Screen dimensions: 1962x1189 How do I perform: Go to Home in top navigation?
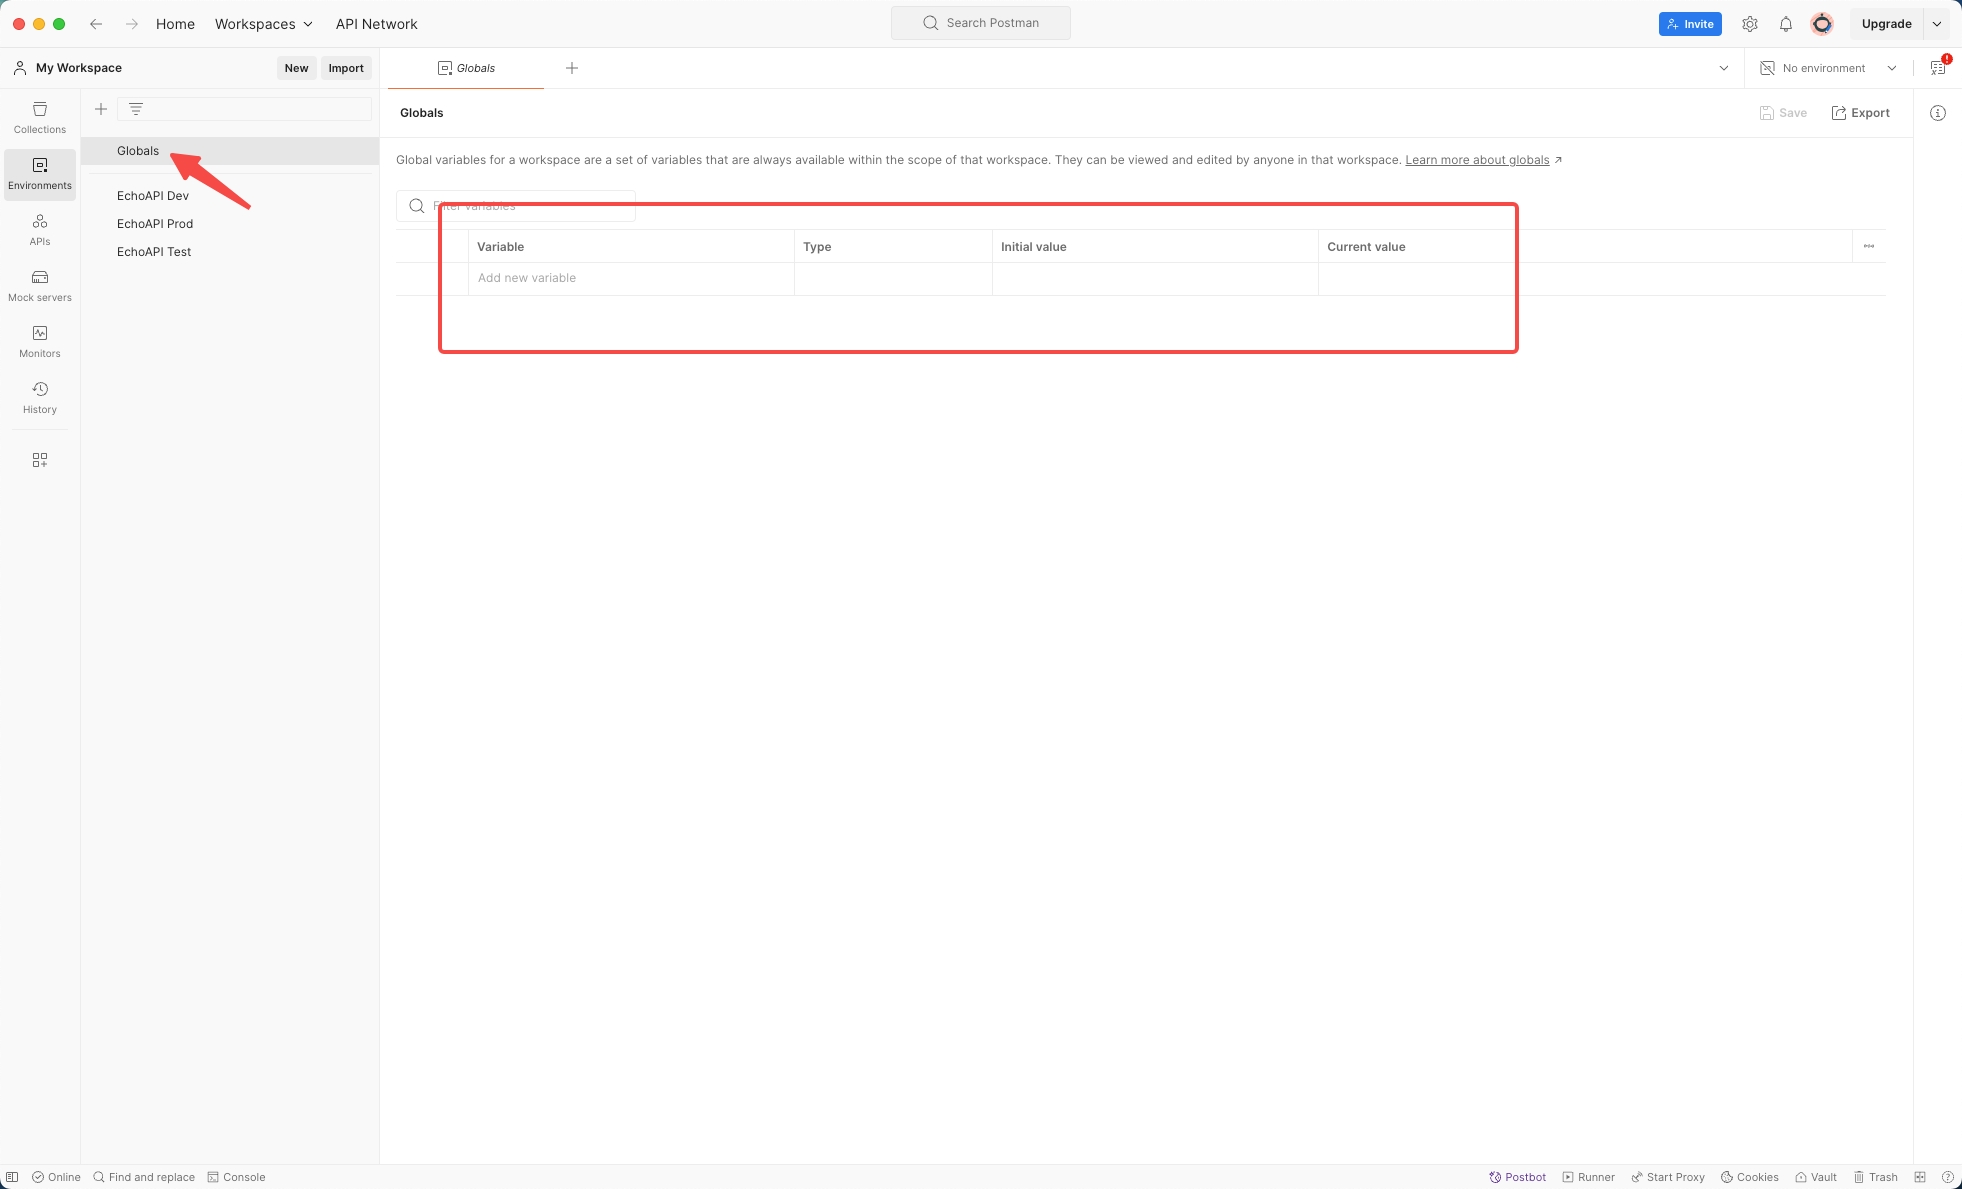[175, 24]
